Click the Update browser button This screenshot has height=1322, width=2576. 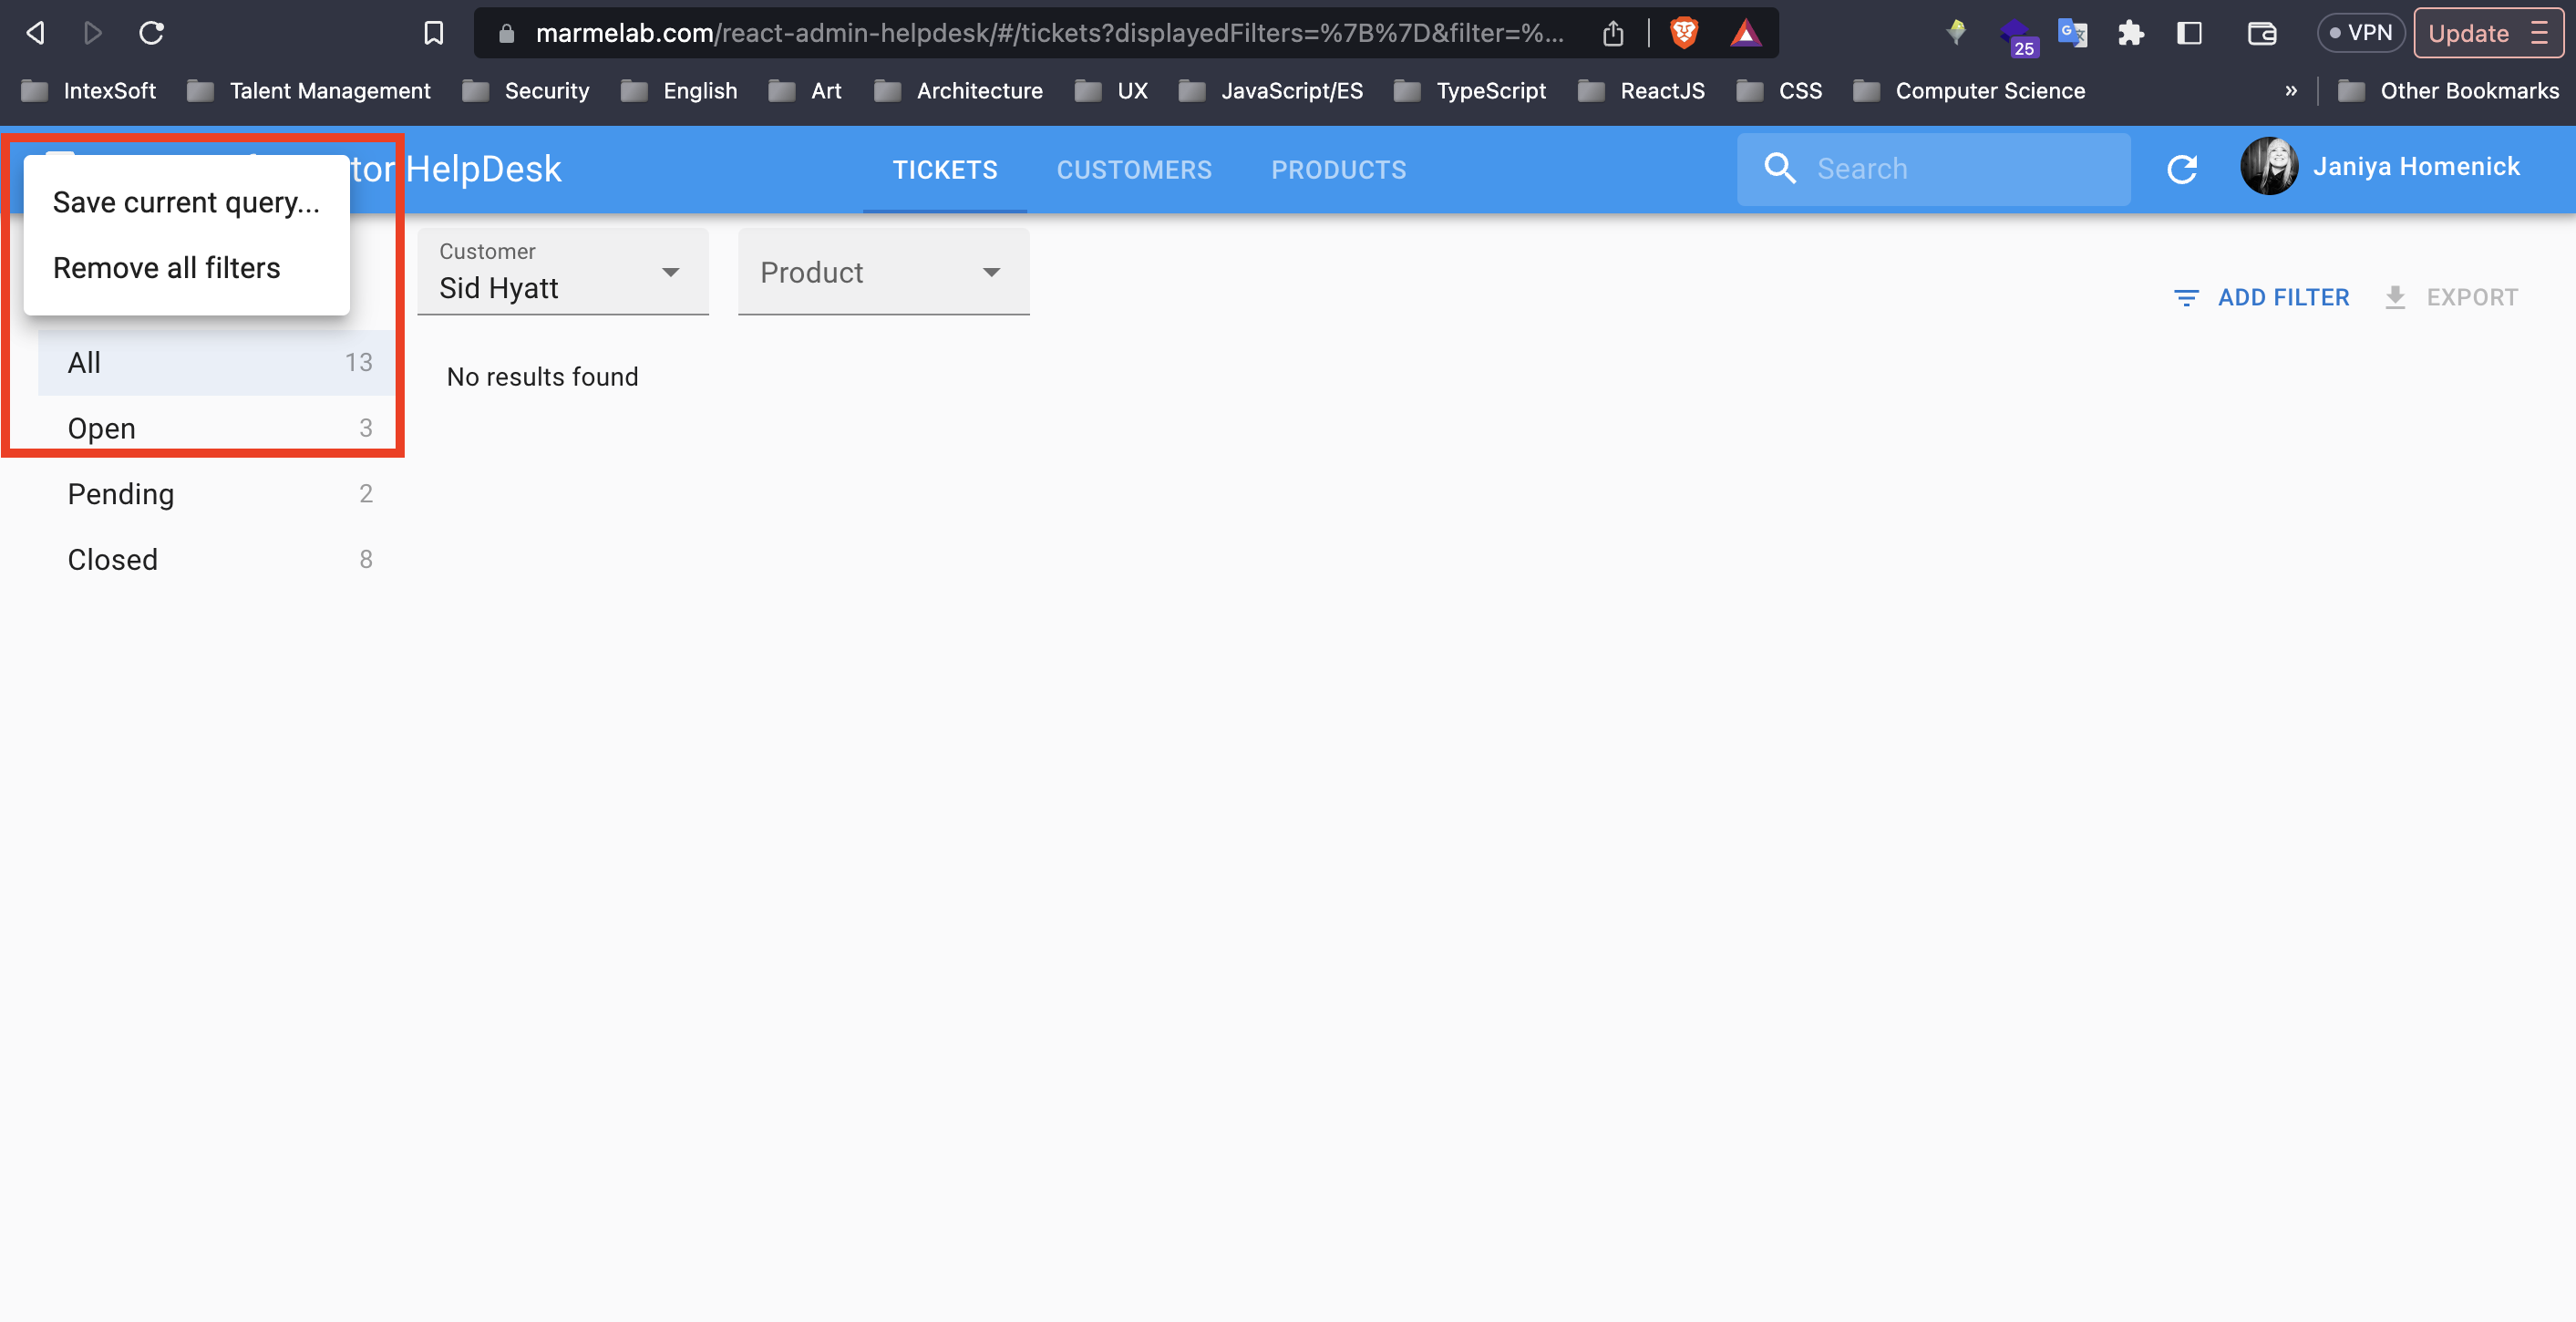pyautogui.click(x=2470, y=32)
